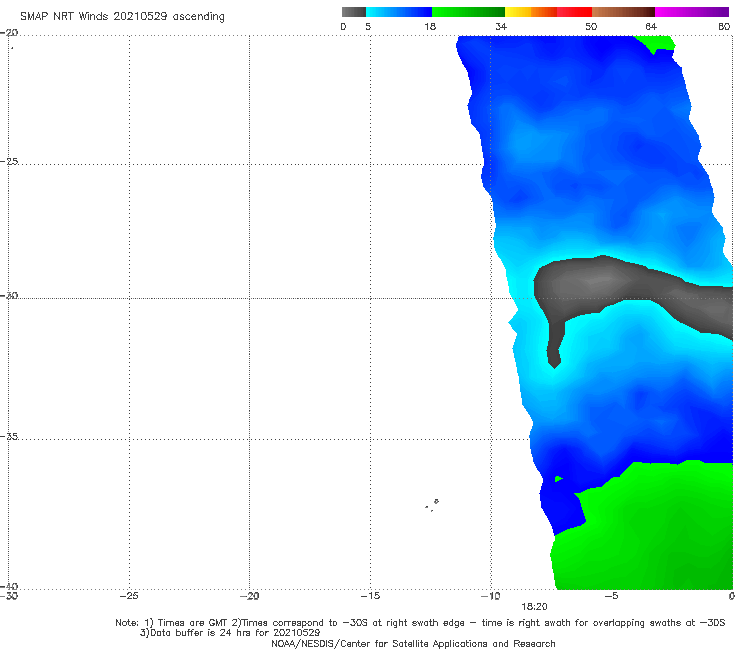Image resolution: width=740 pixels, height=650 pixels.
Task: Click the longitude axis label '-20'
Action: 249,596
